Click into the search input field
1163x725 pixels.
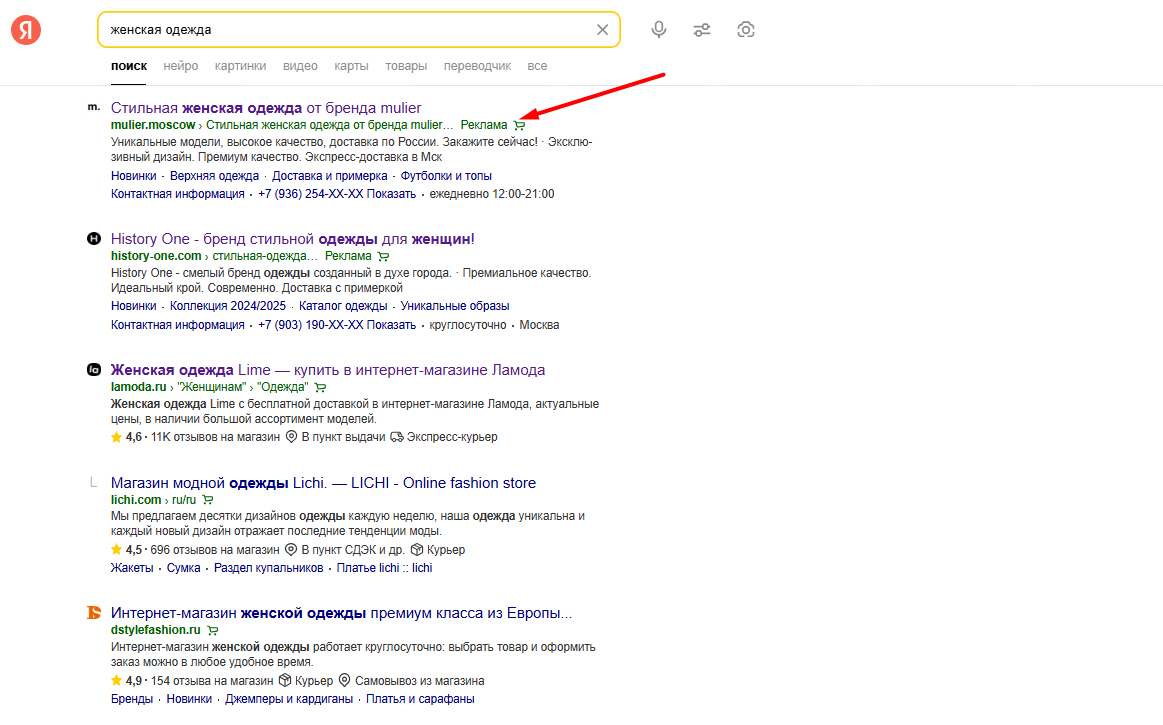click(340, 30)
